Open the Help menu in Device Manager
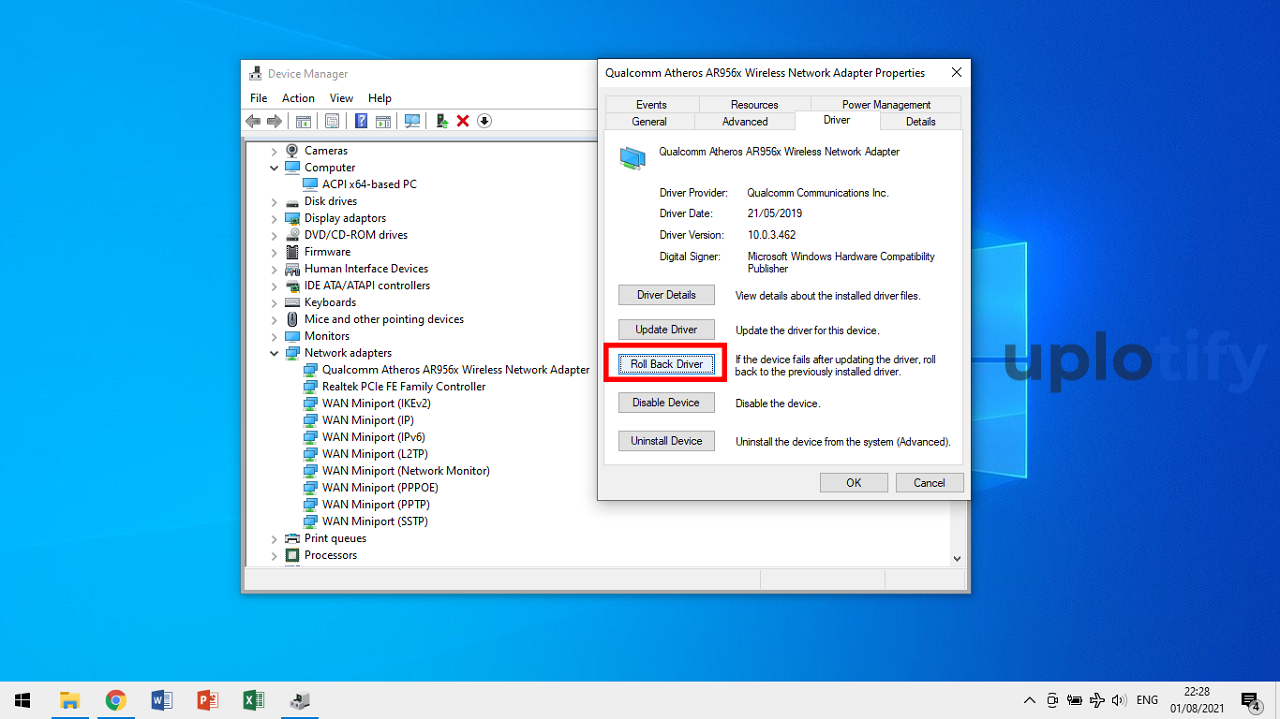The height and width of the screenshot is (719, 1280). pyautogui.click(x=380, y=98)
